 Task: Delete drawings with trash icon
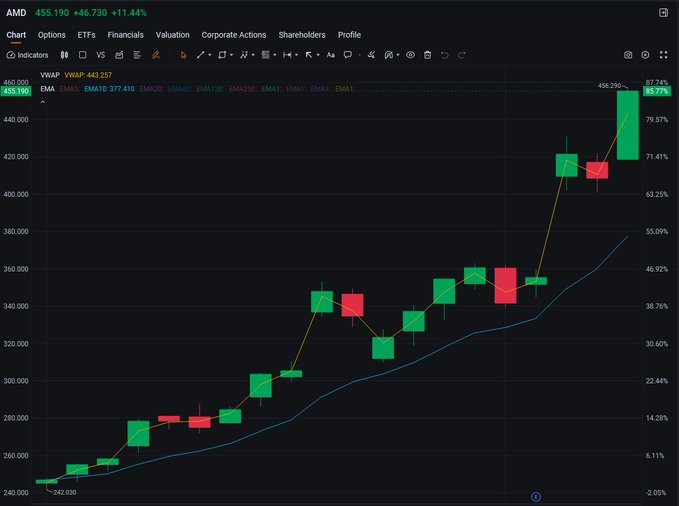coord(427,55)
